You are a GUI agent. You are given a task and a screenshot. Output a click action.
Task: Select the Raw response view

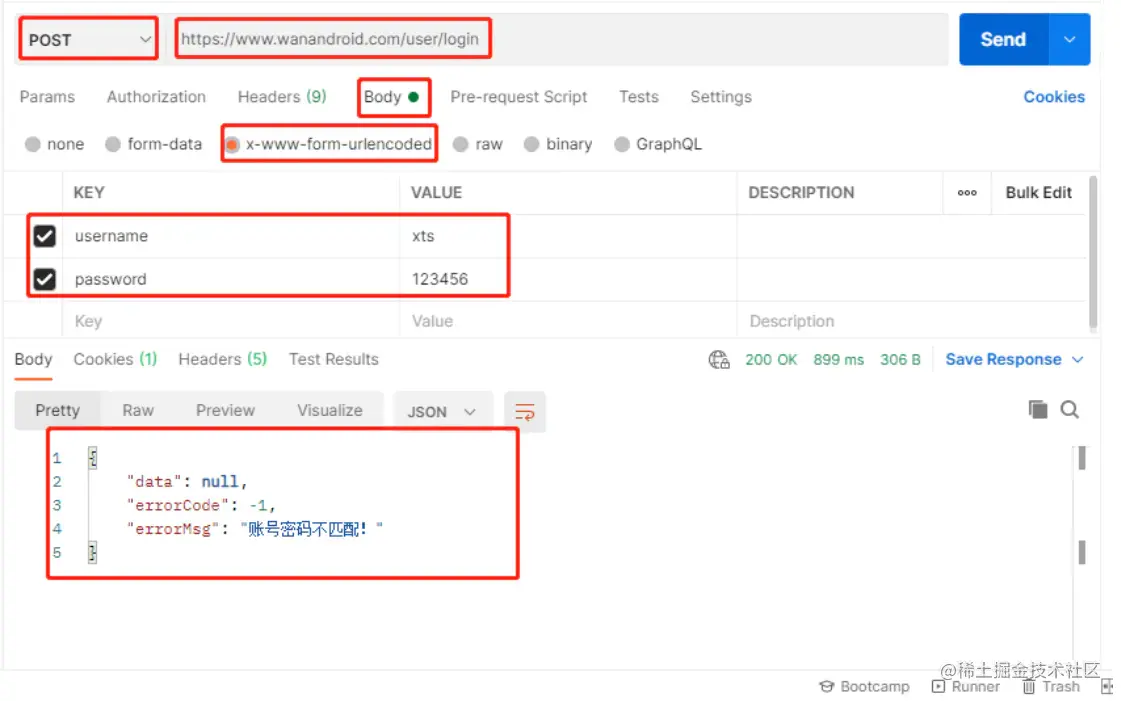138,410
